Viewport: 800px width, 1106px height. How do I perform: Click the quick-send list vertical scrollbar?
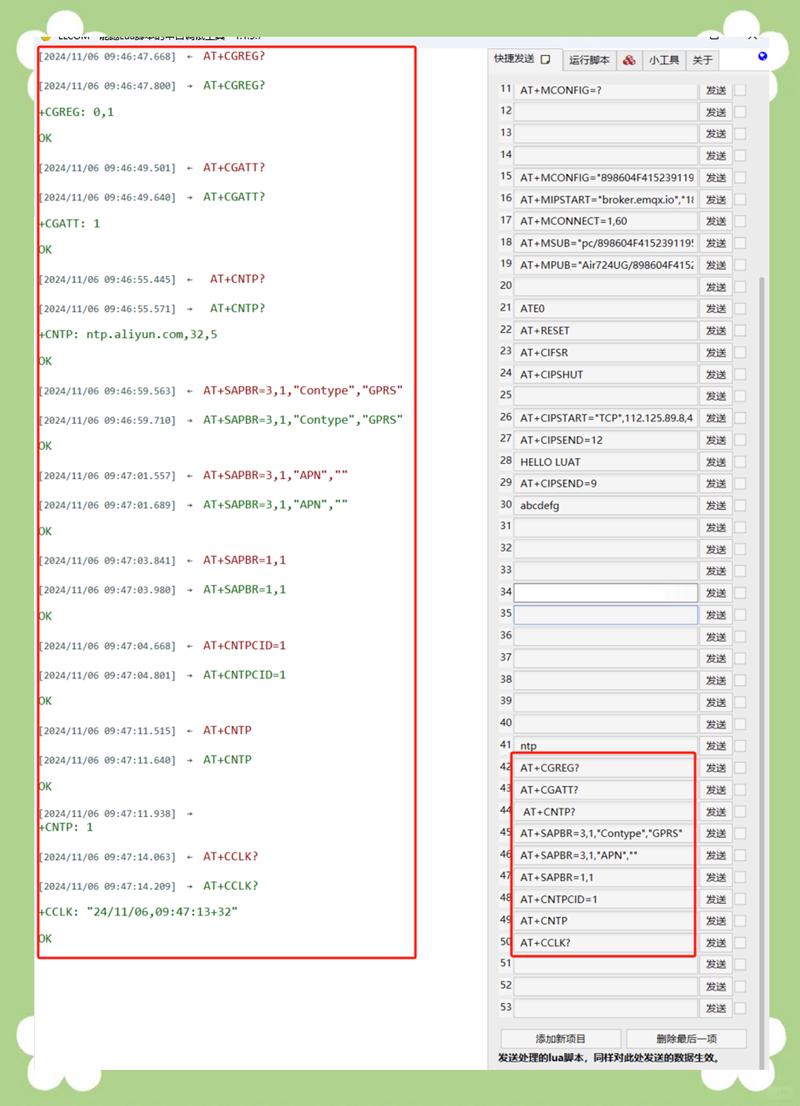coord(761,670)
